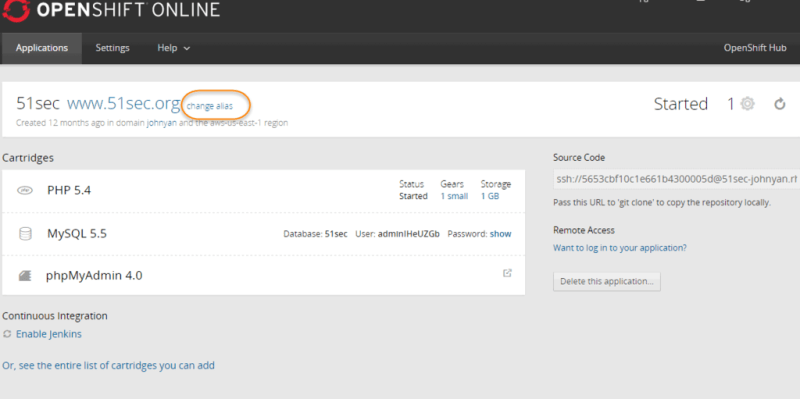Click the Delete this application button
The image size is (800, 399).
pyautogui.click(x=607, y=282)
